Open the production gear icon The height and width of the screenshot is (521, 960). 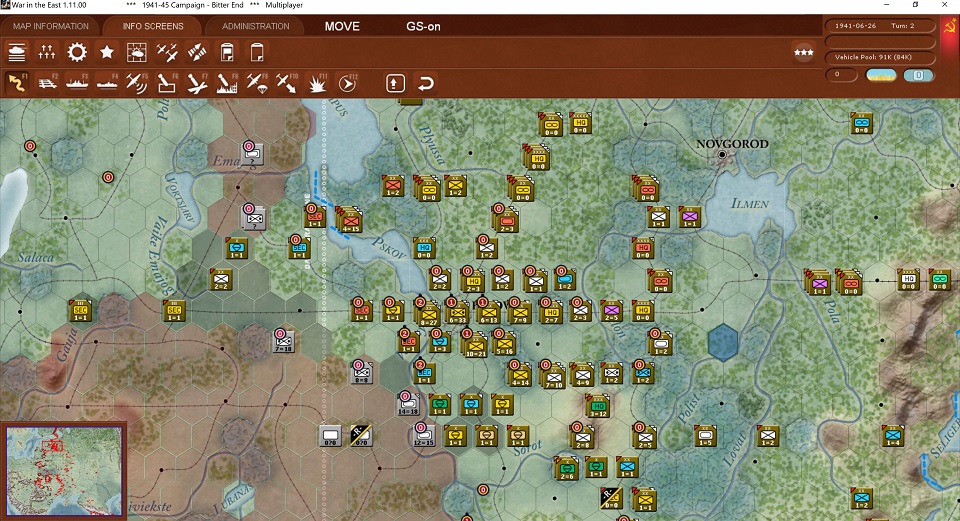pyautogui.click(x=77, y=53)
